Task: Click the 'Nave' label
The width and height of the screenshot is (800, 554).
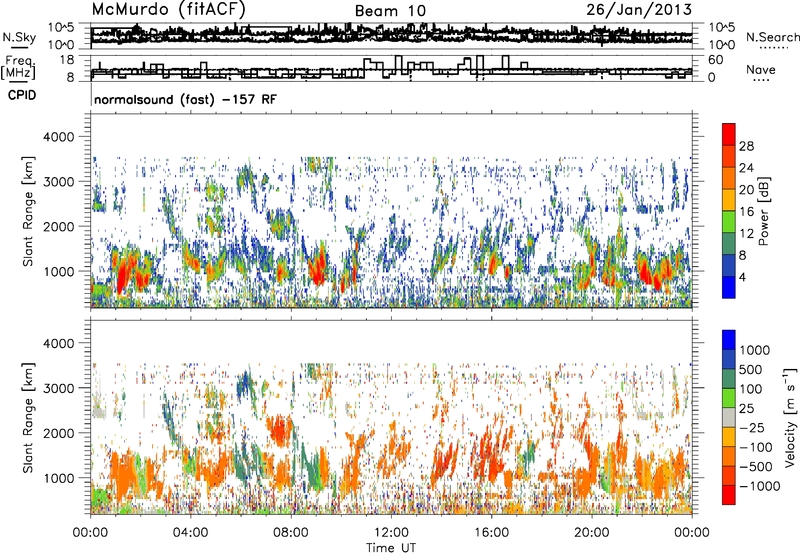Action: (761, 69)
